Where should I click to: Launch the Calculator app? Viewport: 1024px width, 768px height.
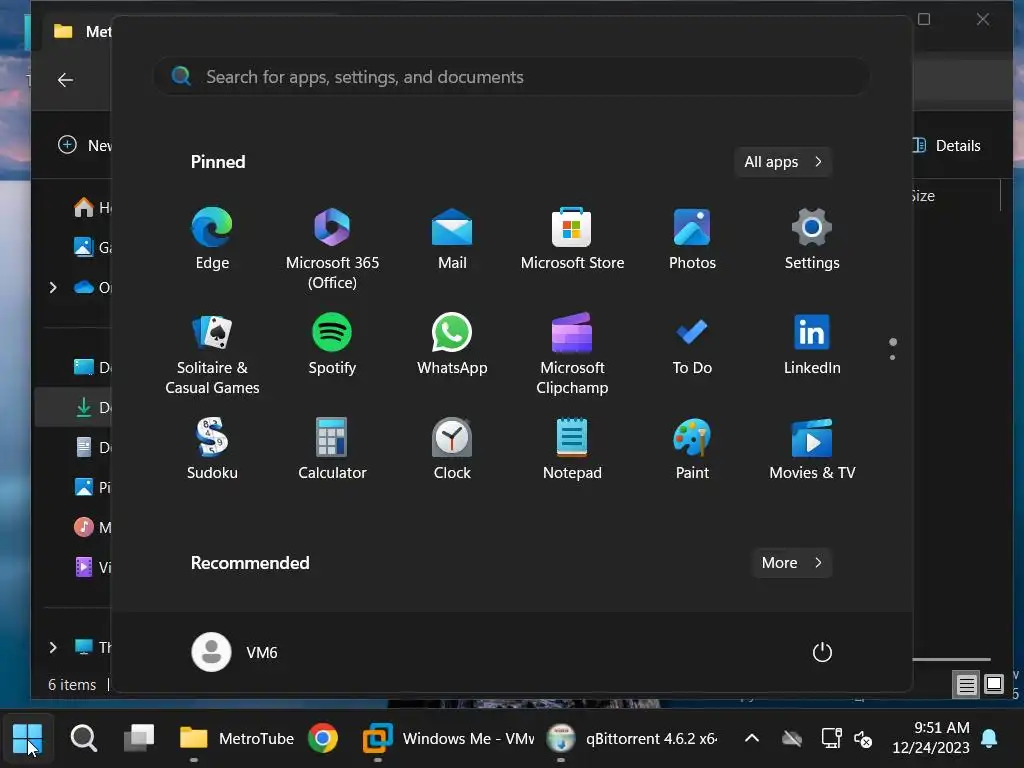tap(332, 449)
